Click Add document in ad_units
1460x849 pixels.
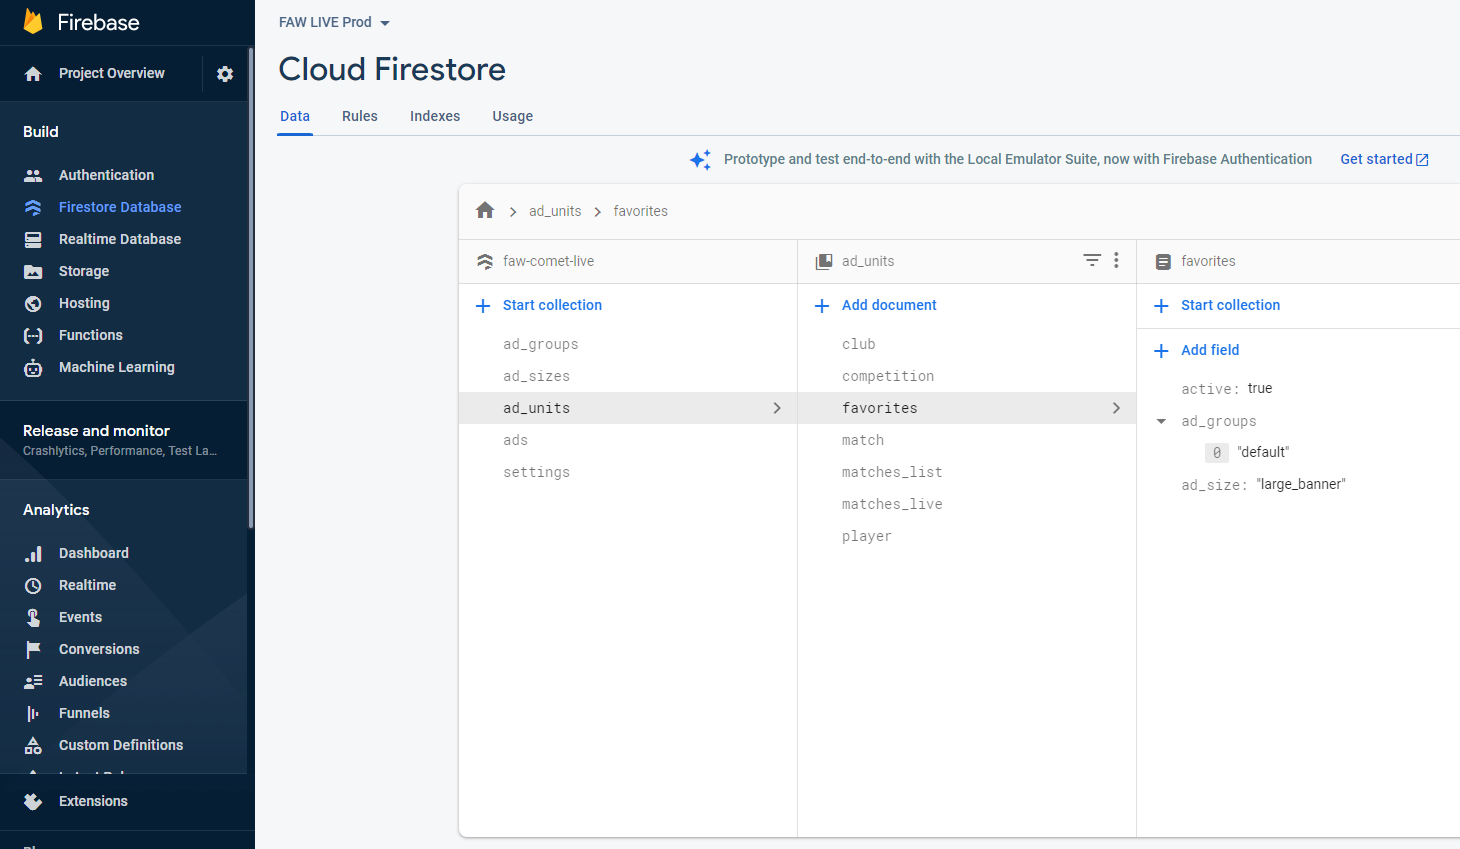(888, 305)
